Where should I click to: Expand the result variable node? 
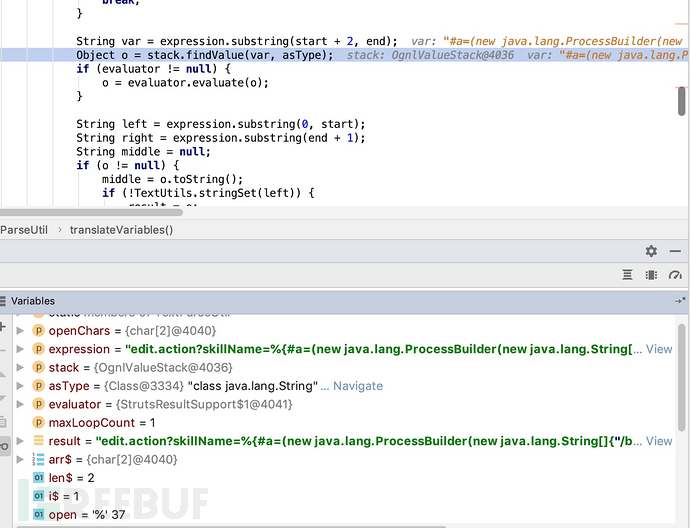[20, 441]
